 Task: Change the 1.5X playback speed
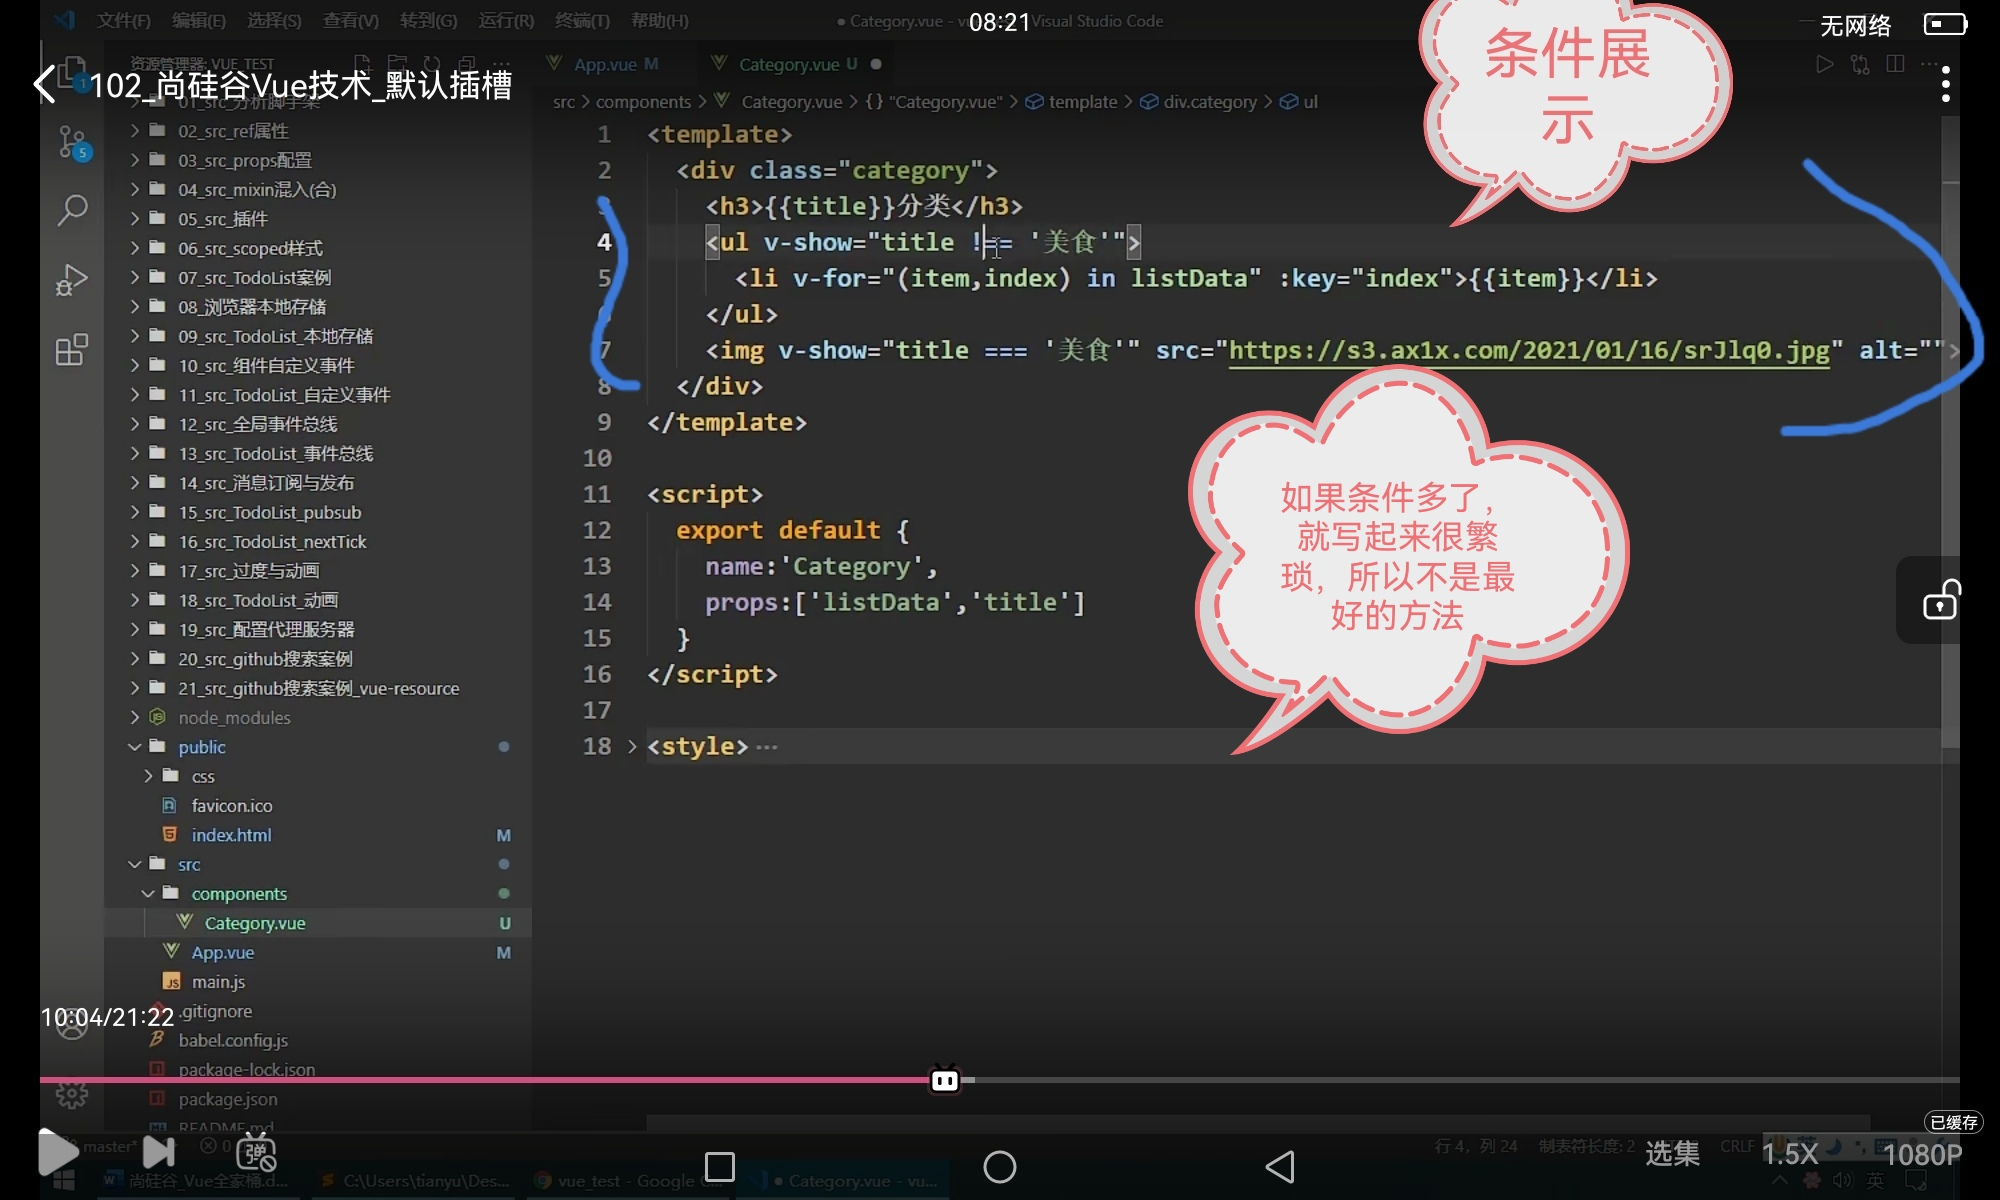click(x=1789, y=1153)
